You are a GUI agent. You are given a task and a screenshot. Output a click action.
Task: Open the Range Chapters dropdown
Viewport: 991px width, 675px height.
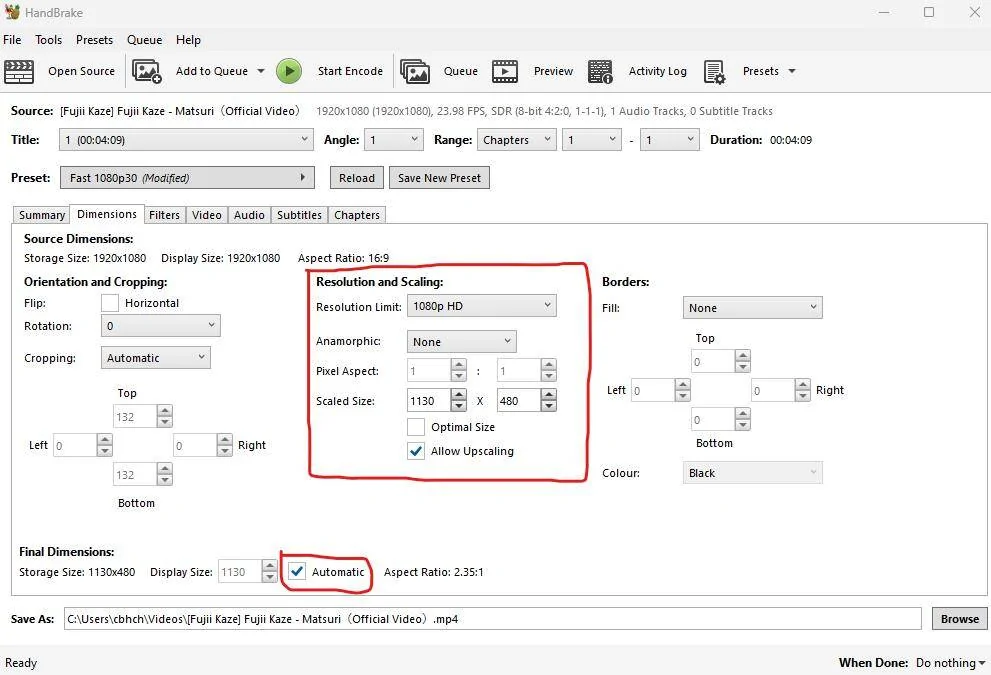click(516, 140)
